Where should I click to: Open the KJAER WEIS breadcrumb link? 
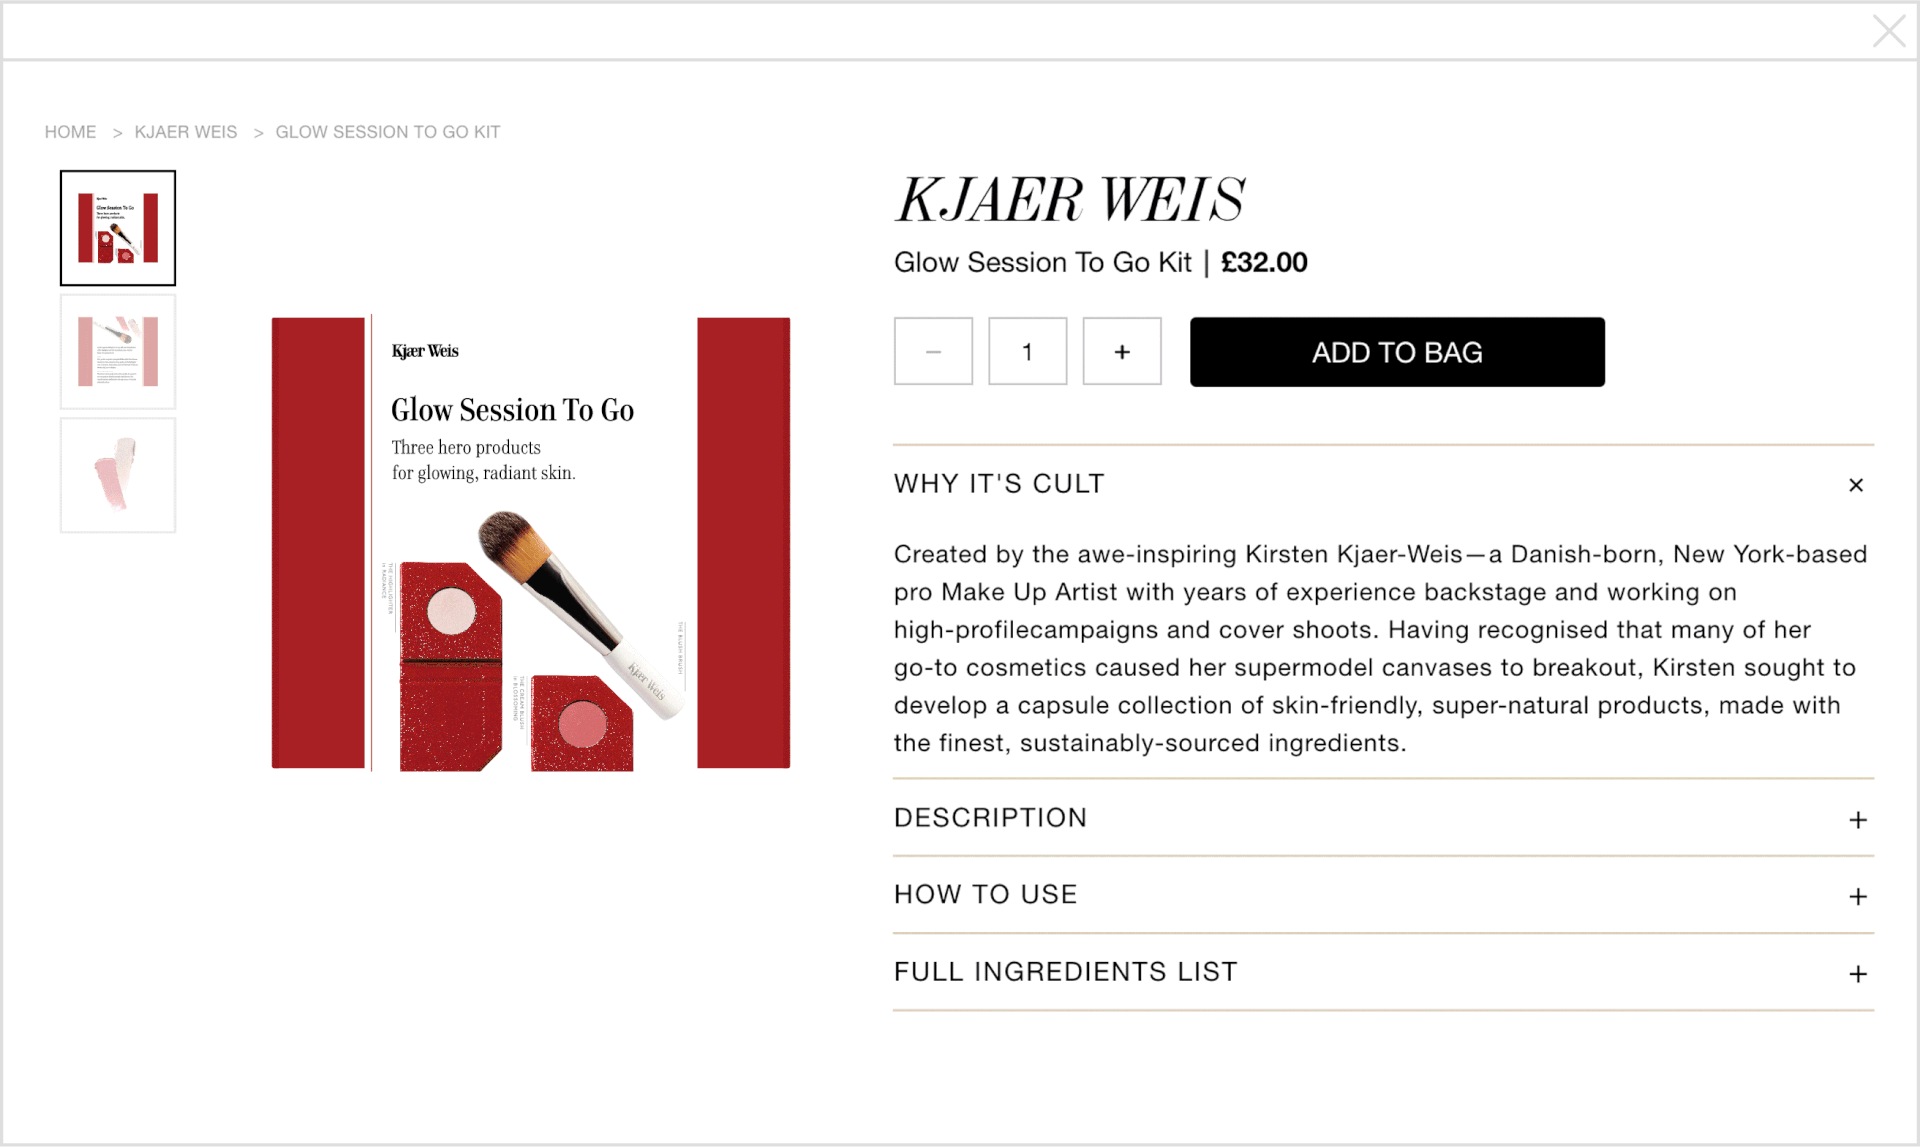click(x=186, y=132)
